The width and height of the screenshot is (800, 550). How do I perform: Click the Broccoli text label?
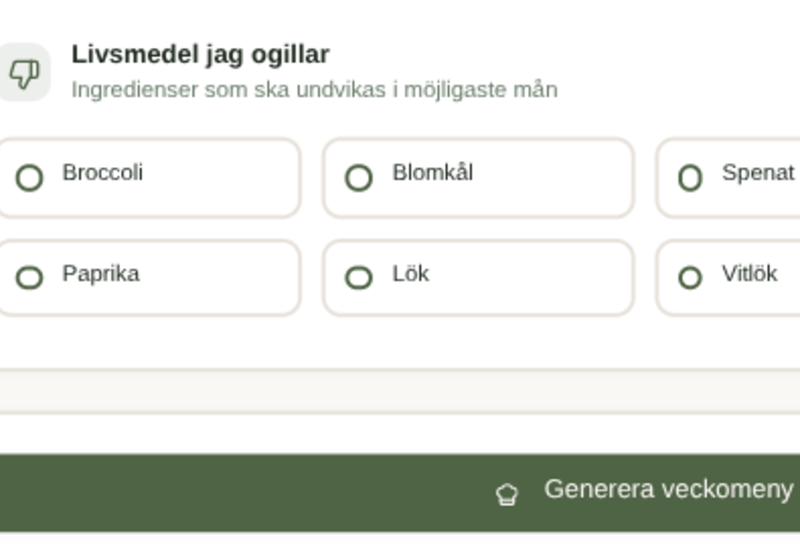[x=102, y=172]
